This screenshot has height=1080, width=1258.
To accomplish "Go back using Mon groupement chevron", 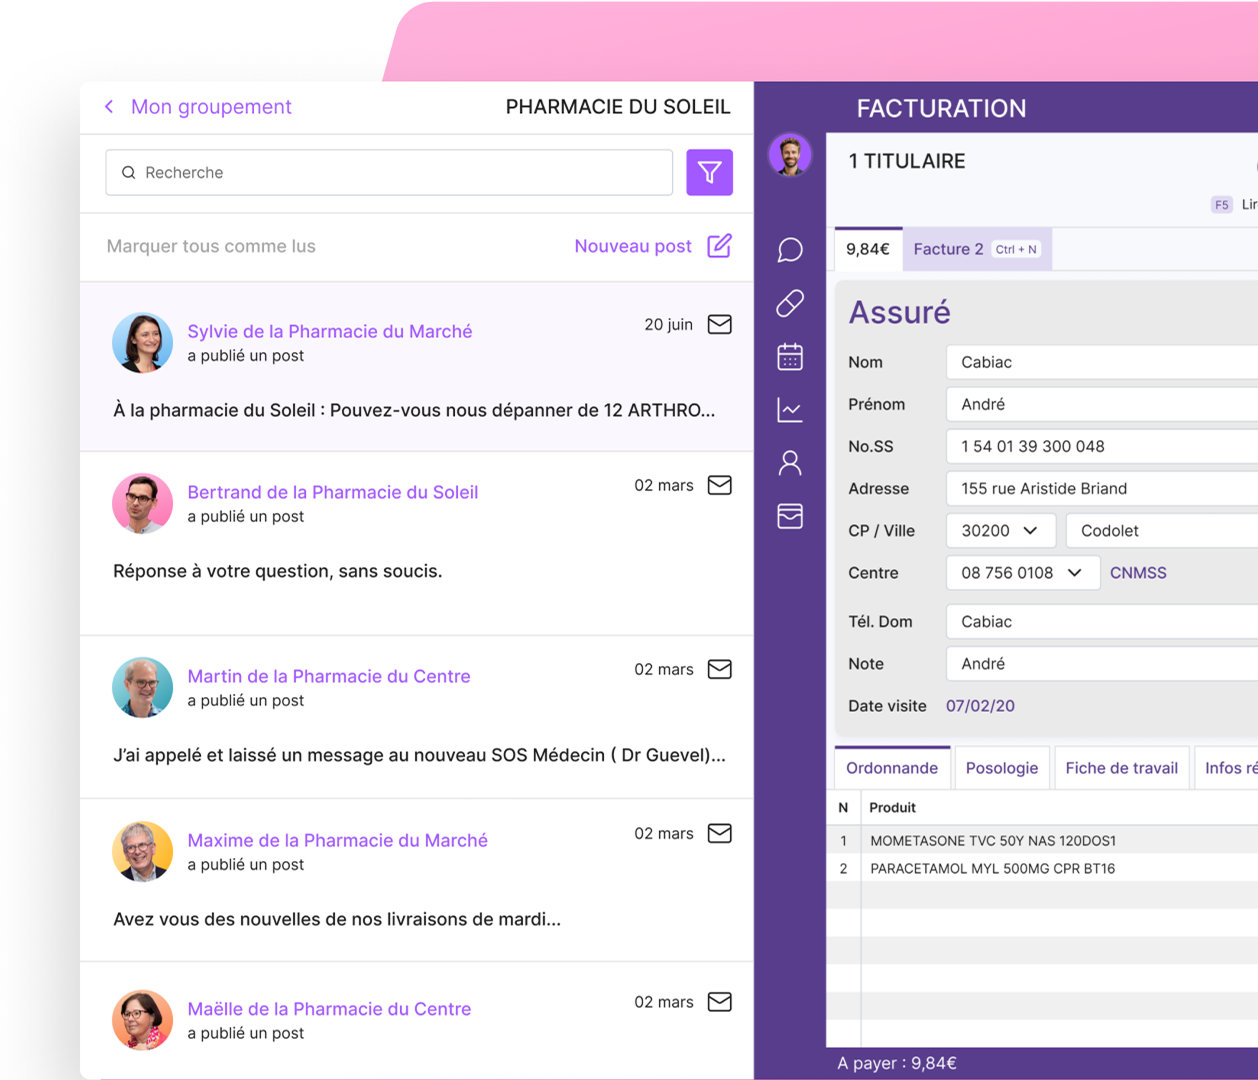I will [109, 107].
